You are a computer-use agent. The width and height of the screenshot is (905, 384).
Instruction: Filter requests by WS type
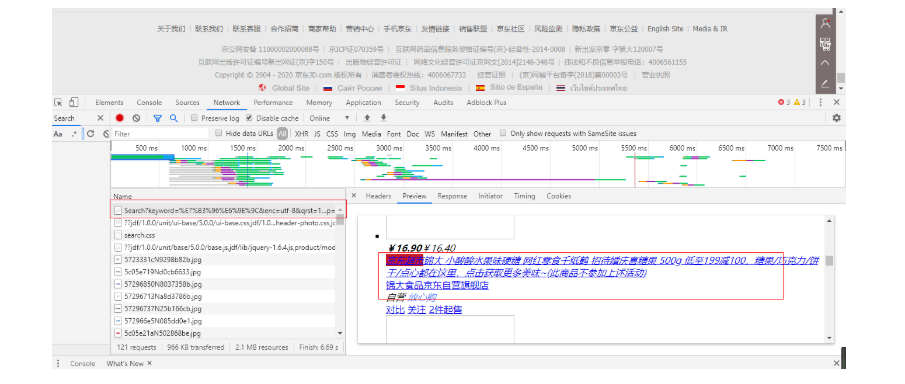click(429, 133)
